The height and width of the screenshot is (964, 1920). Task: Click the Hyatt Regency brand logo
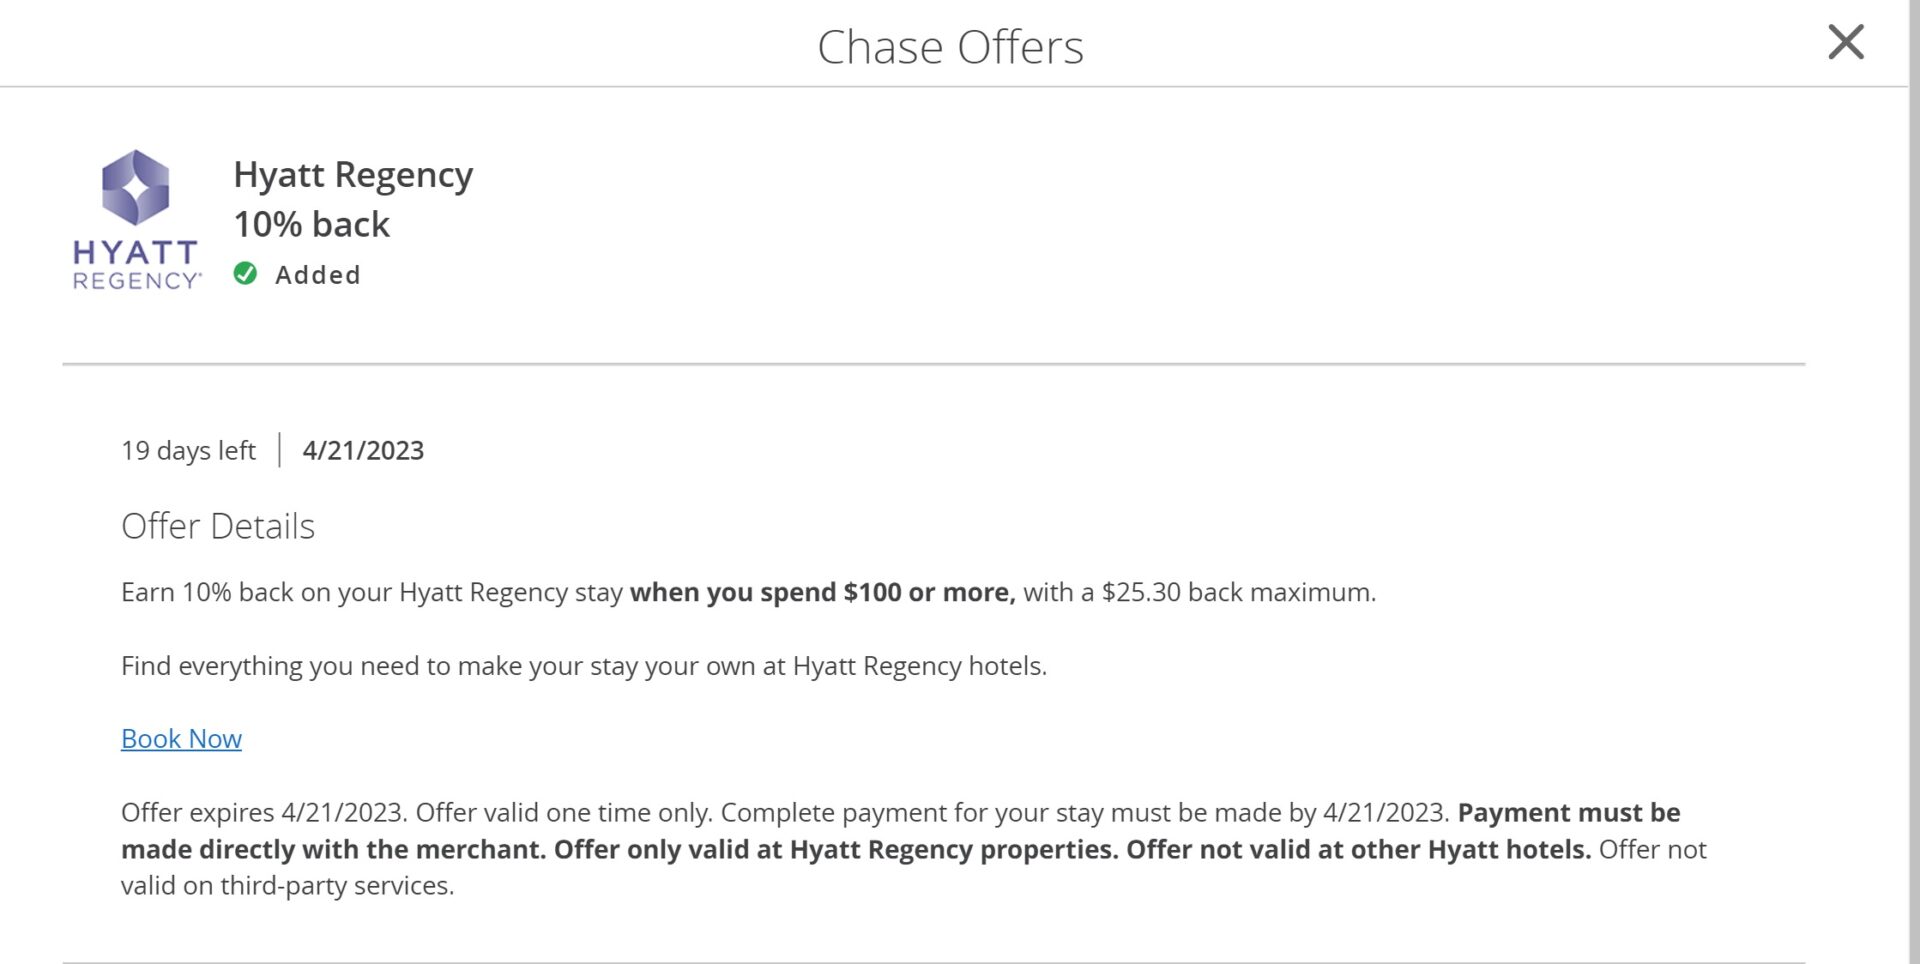coord(136,220)
